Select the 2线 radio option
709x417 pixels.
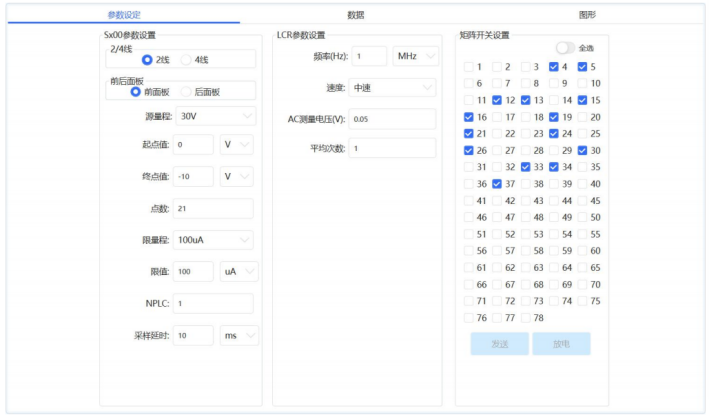147,60
